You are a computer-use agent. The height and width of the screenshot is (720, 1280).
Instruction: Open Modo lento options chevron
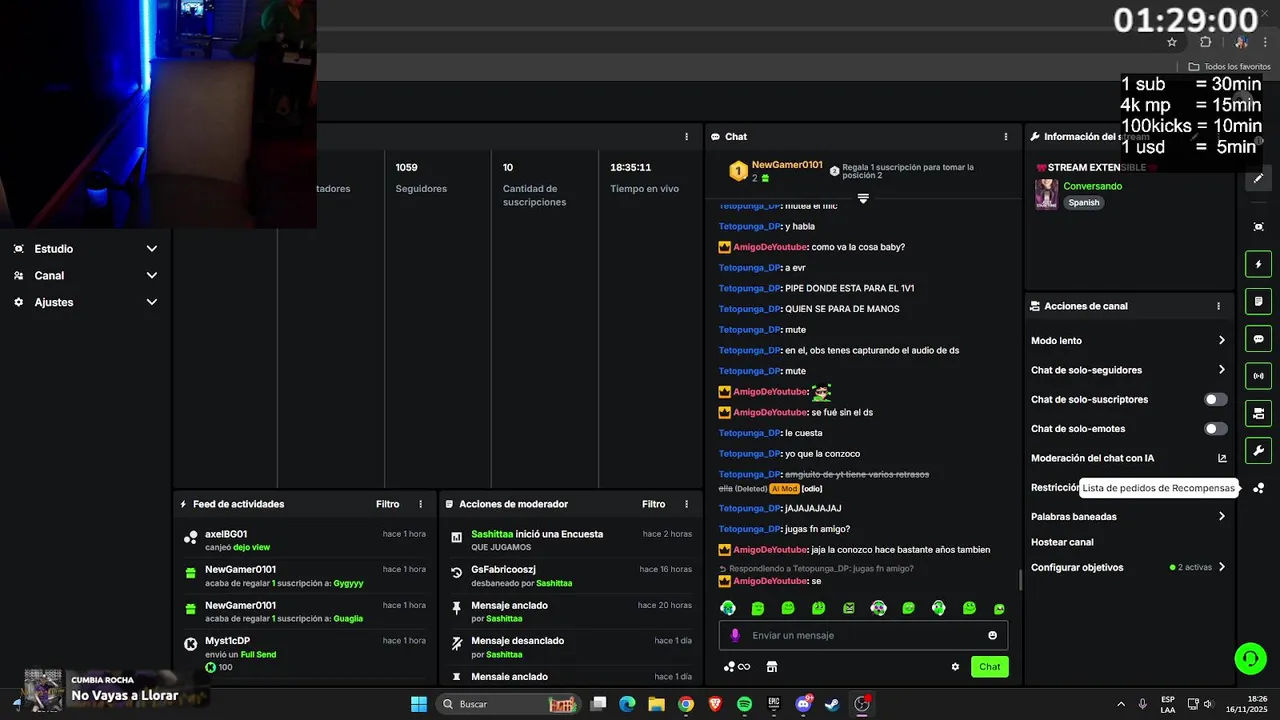[x=1221, y=341]
